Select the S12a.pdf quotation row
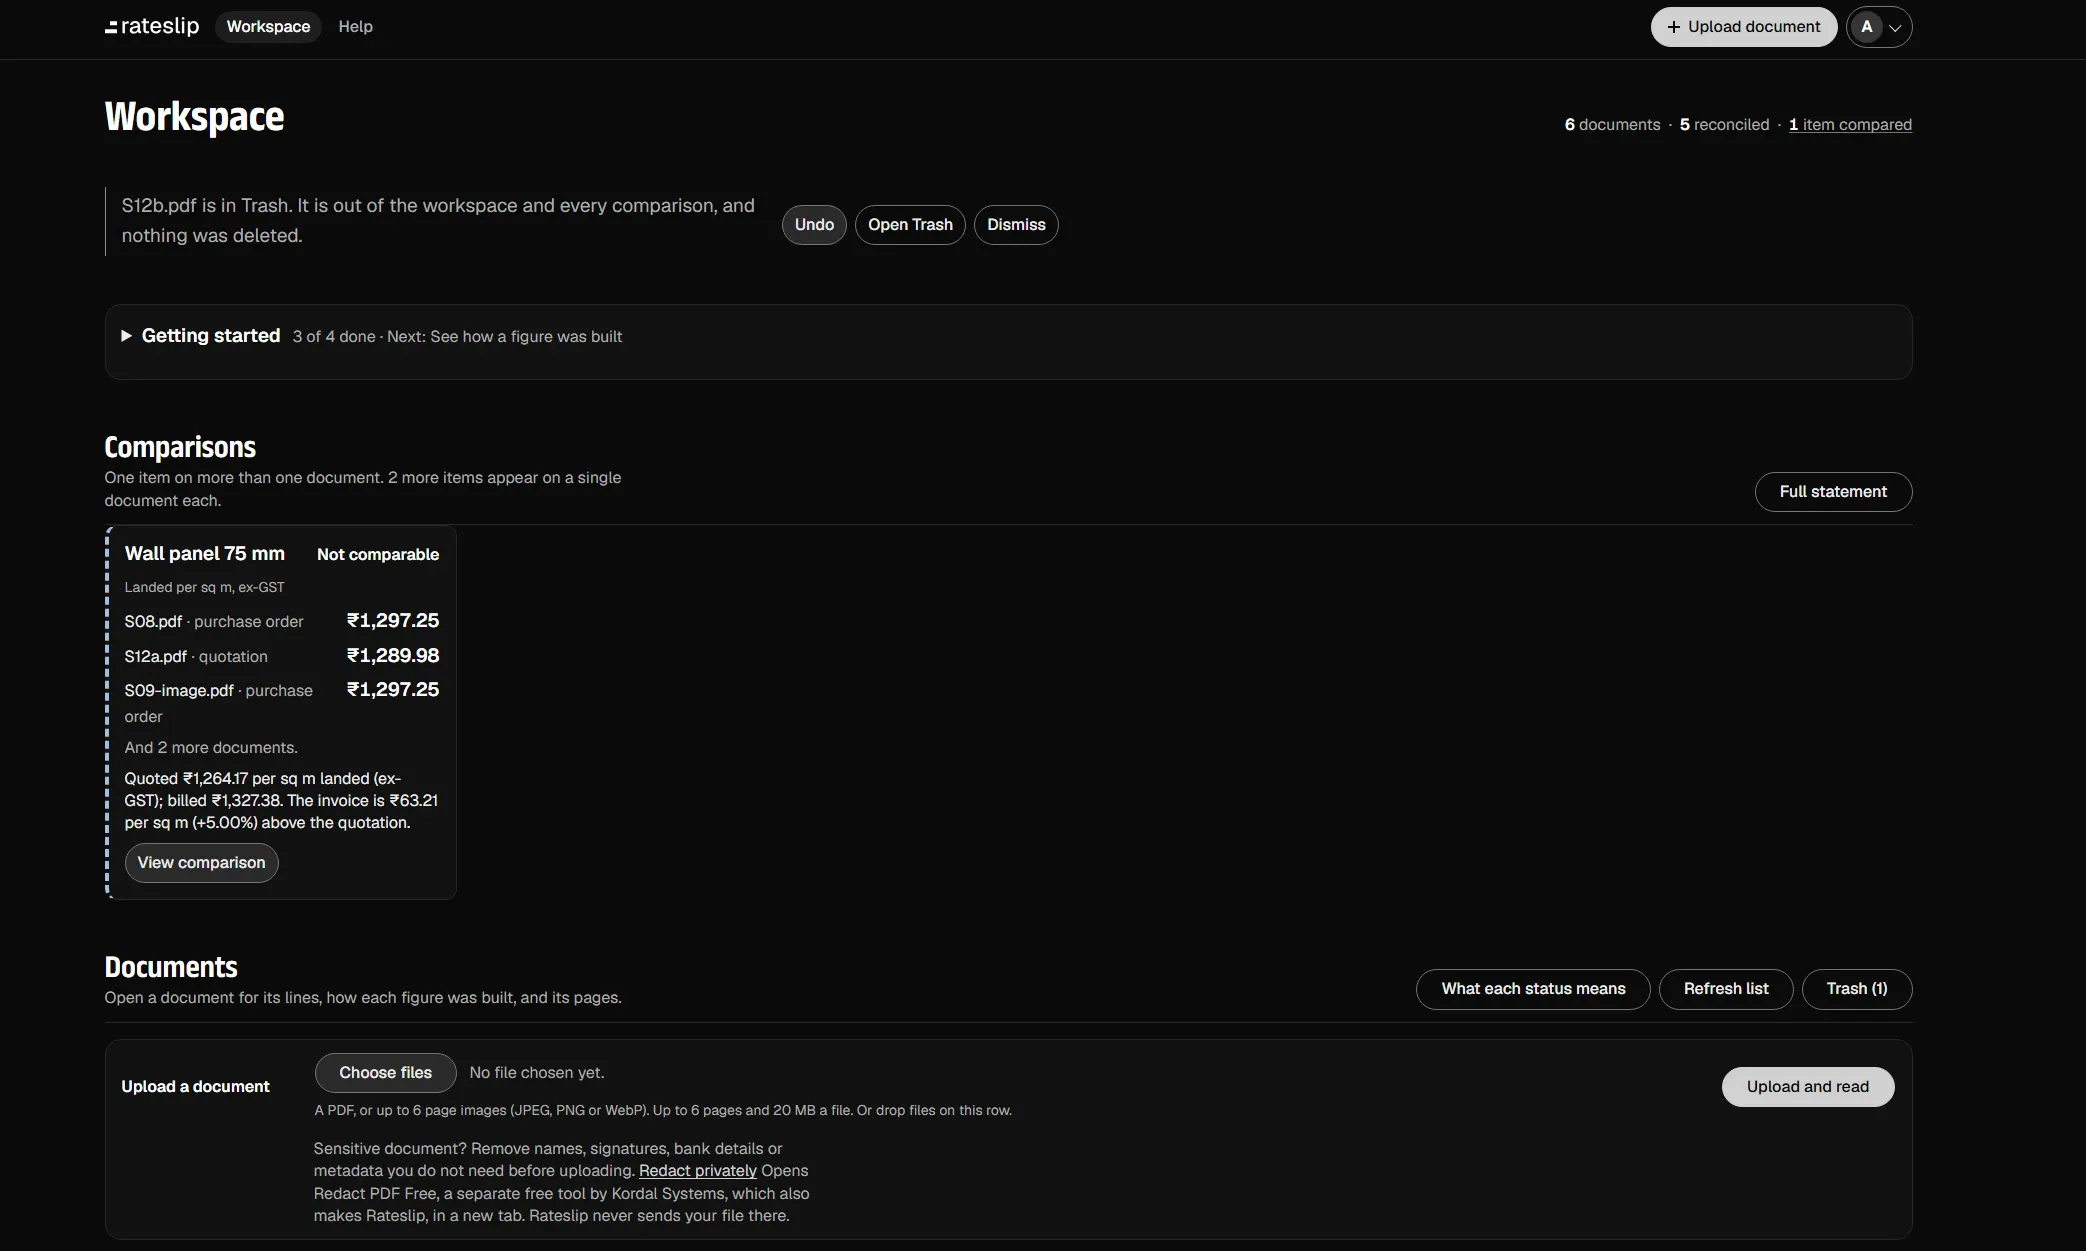 click(281, 656)
